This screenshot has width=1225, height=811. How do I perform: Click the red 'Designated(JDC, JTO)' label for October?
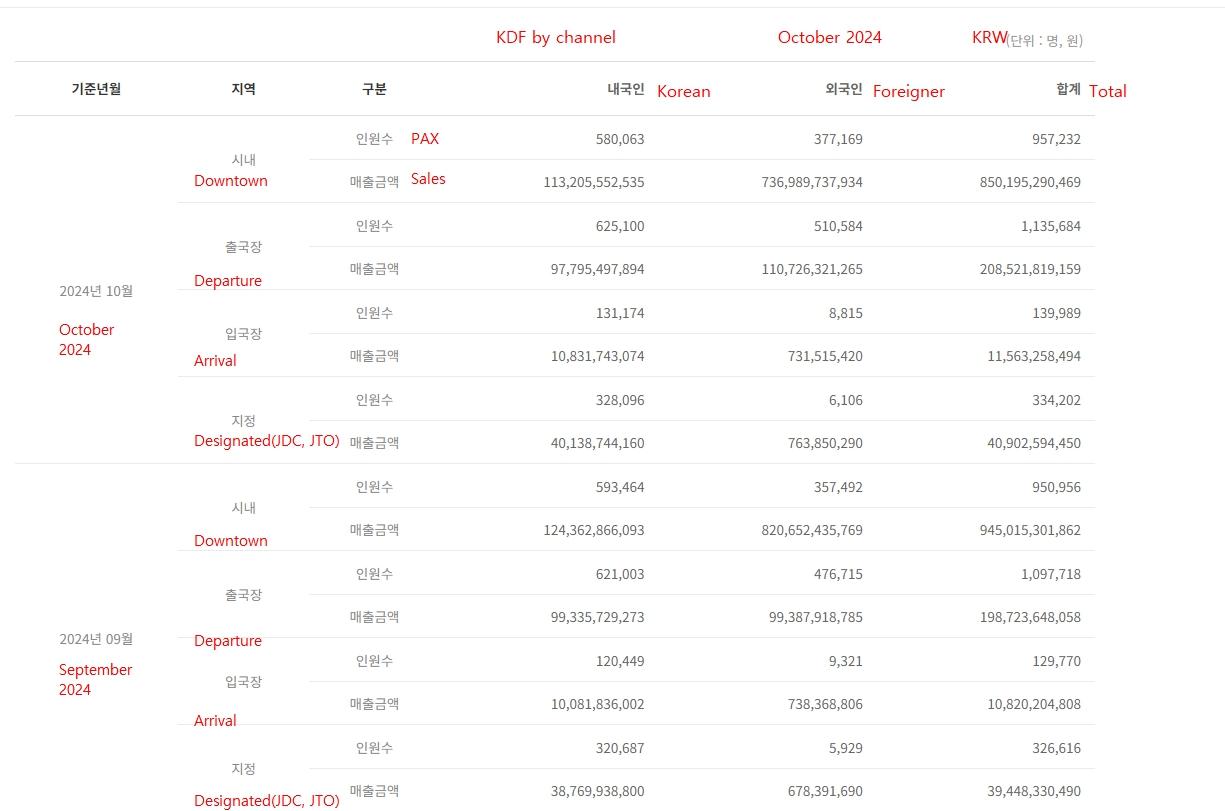pos(267,441)
